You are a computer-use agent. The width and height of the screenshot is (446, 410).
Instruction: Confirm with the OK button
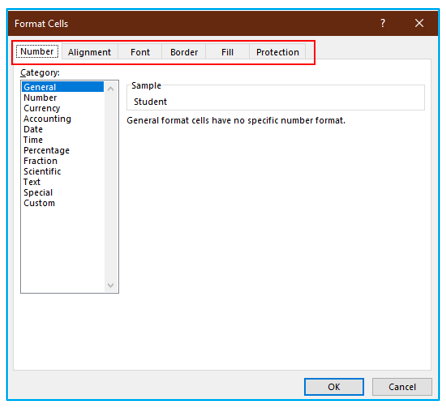click(334, 387)
